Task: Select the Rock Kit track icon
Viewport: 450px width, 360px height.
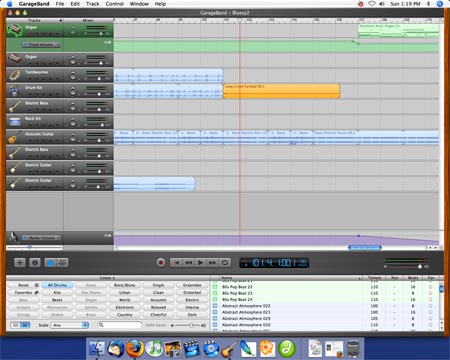Action: [14, 121]
